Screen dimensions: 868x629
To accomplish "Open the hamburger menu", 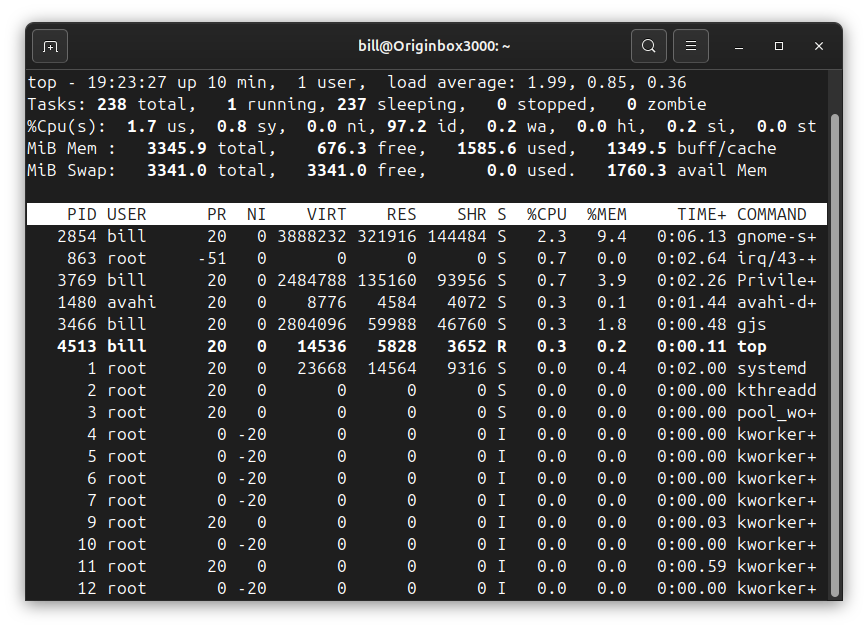I will point(690,46).
